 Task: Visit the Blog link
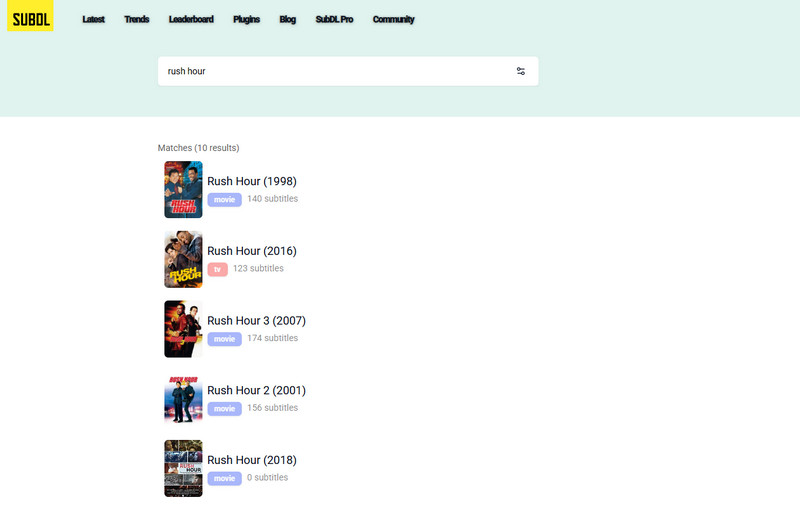click(288, 19)
